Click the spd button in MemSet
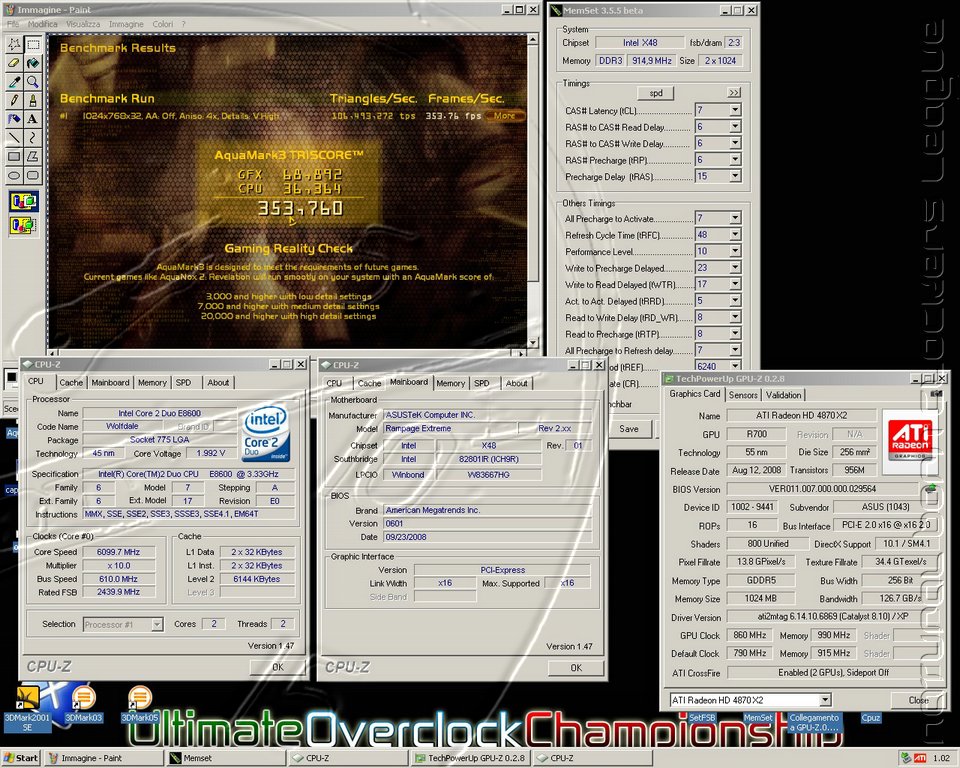This screenshot has height=768, width=960. coord(656,93)
